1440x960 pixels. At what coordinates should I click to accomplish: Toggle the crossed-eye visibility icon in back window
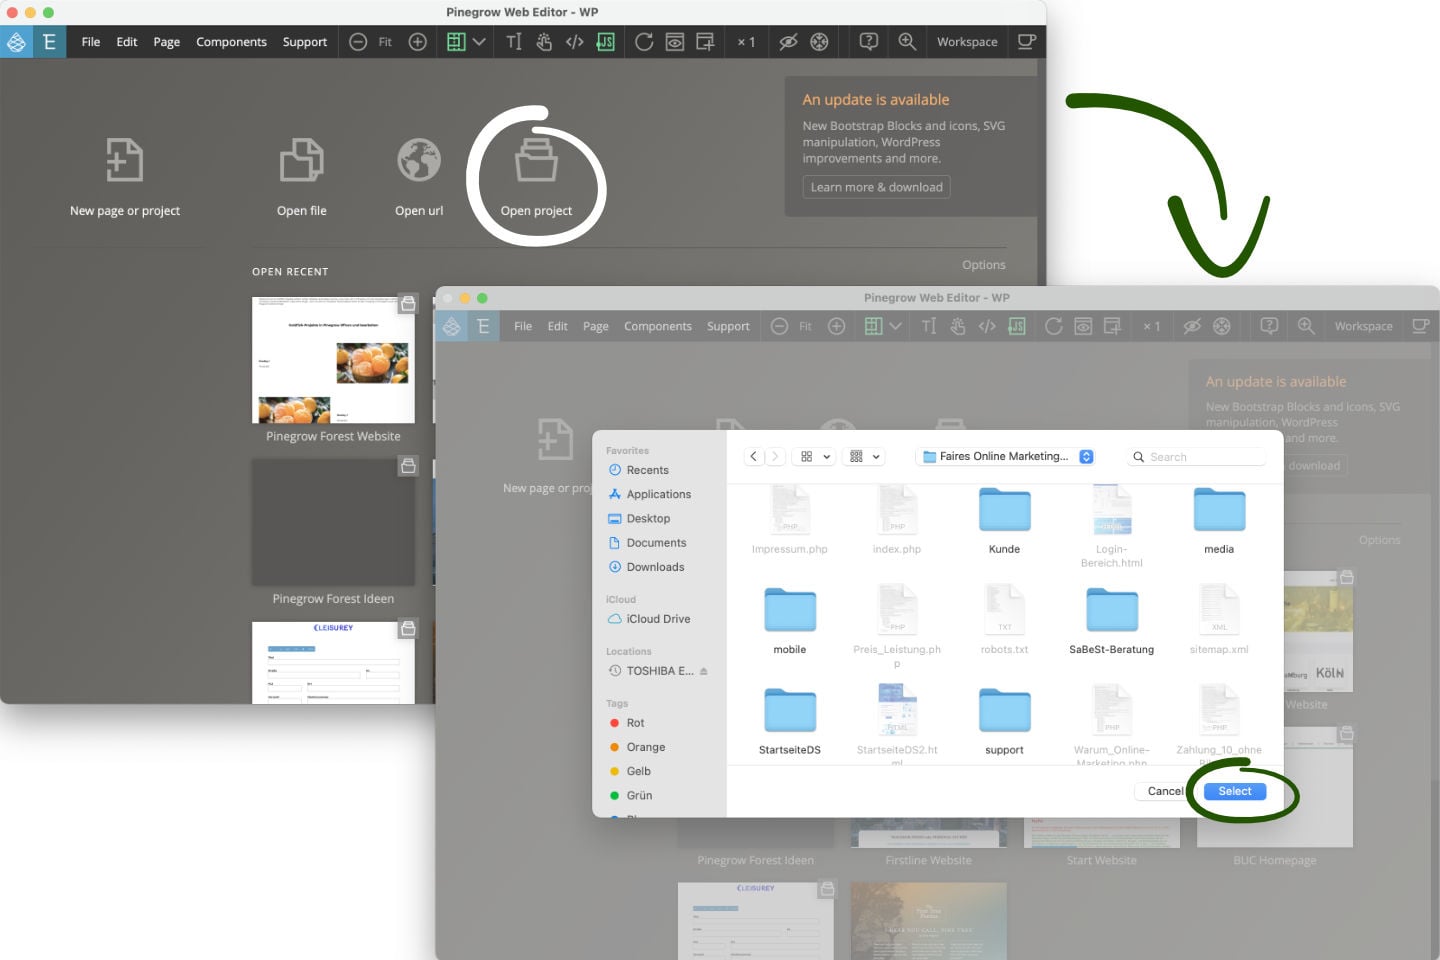pos(788,42)
